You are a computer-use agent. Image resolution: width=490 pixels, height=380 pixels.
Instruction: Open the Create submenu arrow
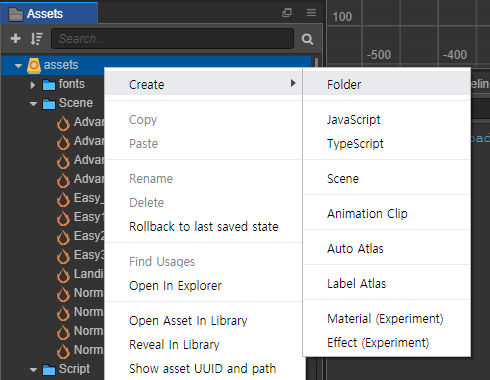point(293,83)
